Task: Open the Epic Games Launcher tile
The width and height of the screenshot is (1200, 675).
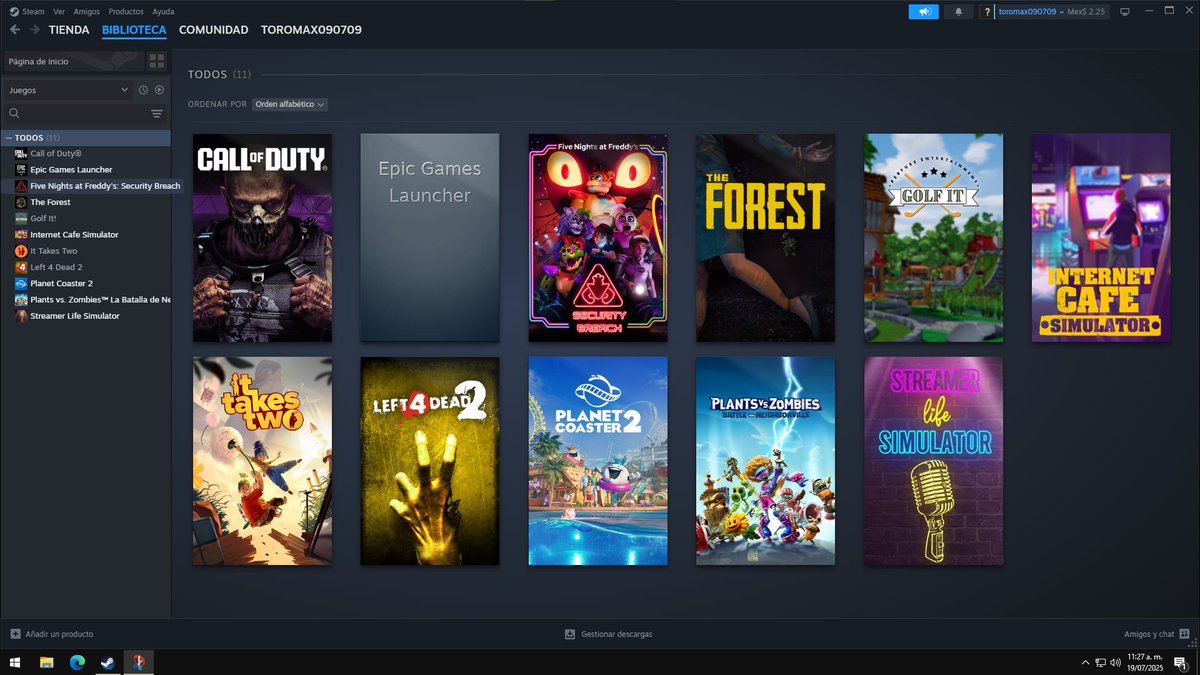Action: click(x=430, y=238)
